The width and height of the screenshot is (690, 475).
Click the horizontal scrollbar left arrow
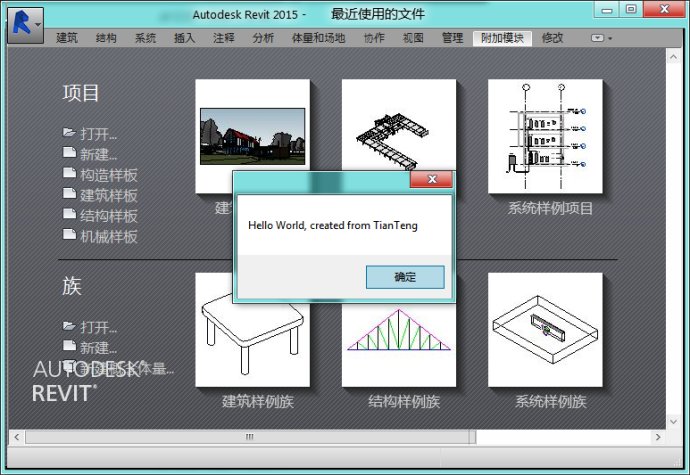(16, 437)
